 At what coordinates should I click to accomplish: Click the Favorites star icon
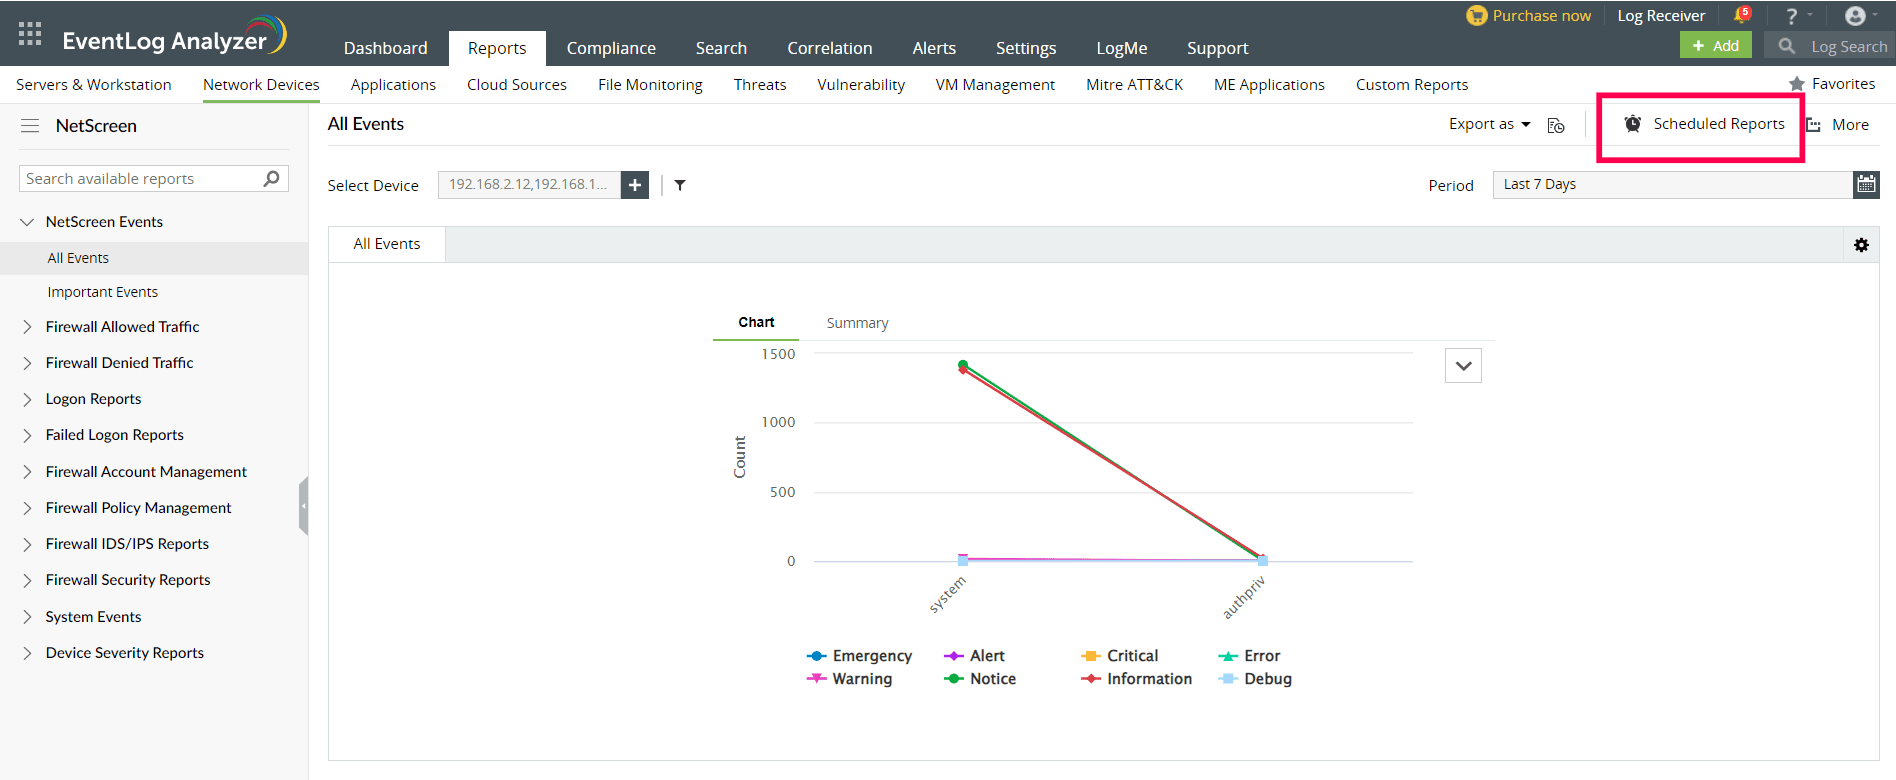pyautogui.click(x=1797, y=84)
